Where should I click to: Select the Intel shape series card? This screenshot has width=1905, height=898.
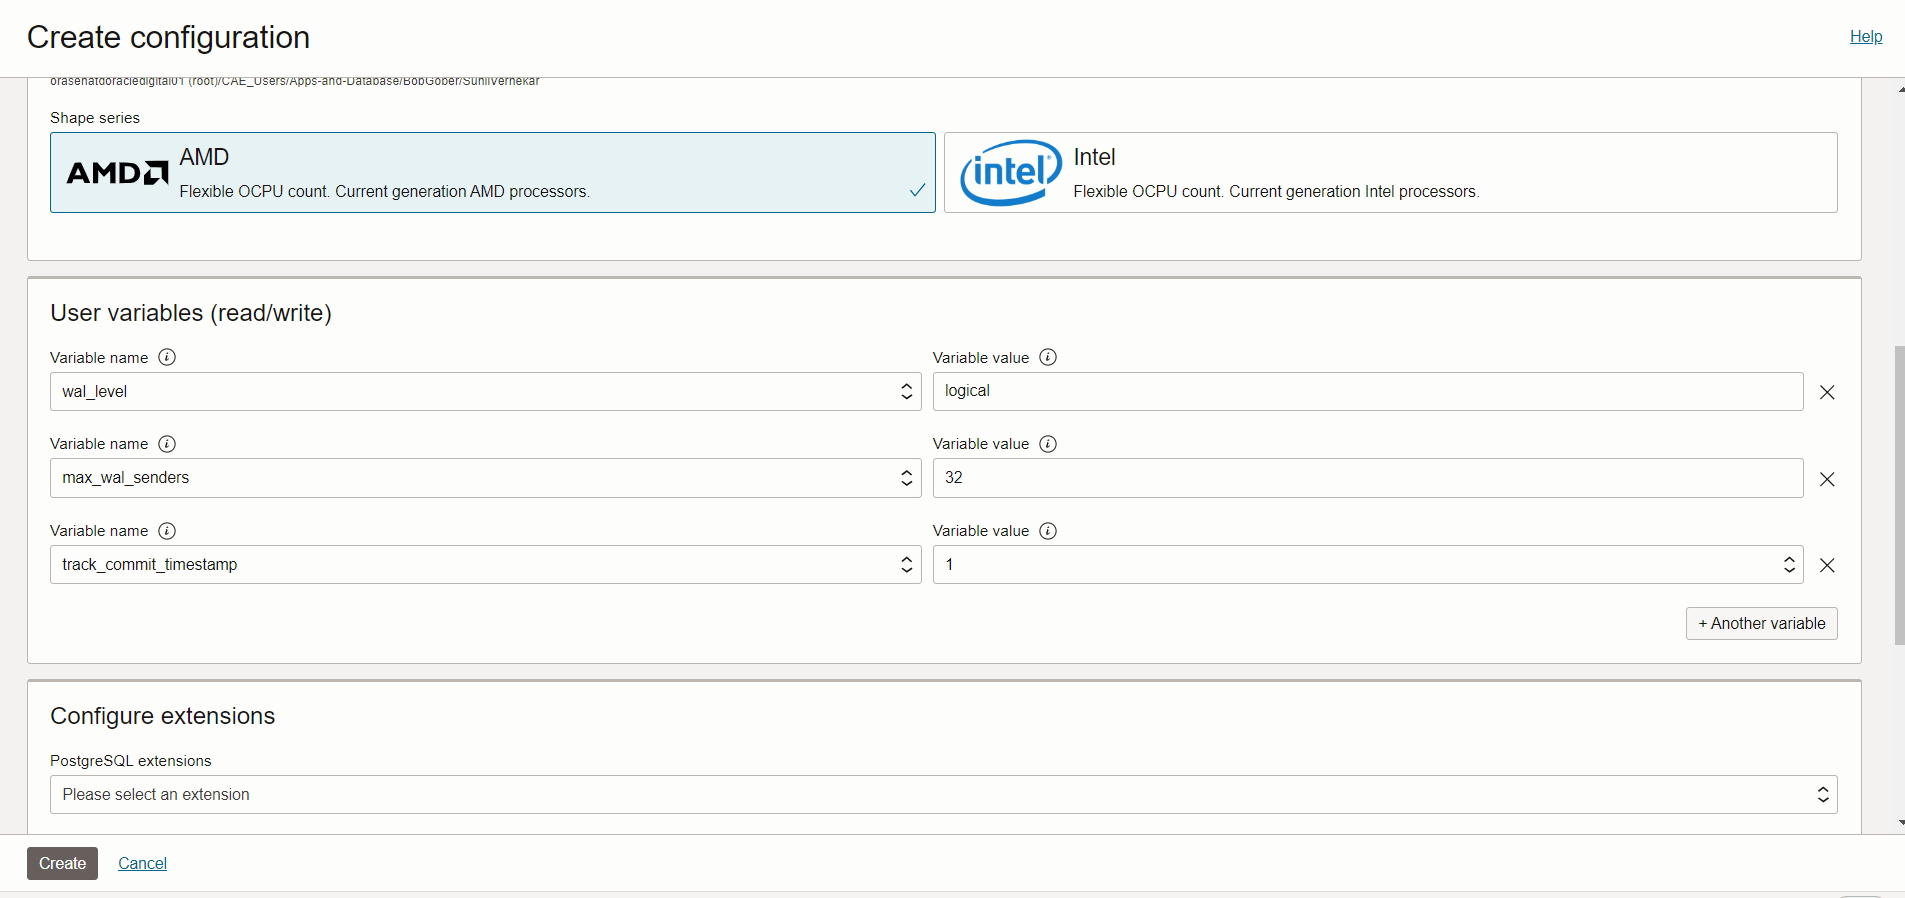(1390, 172)
